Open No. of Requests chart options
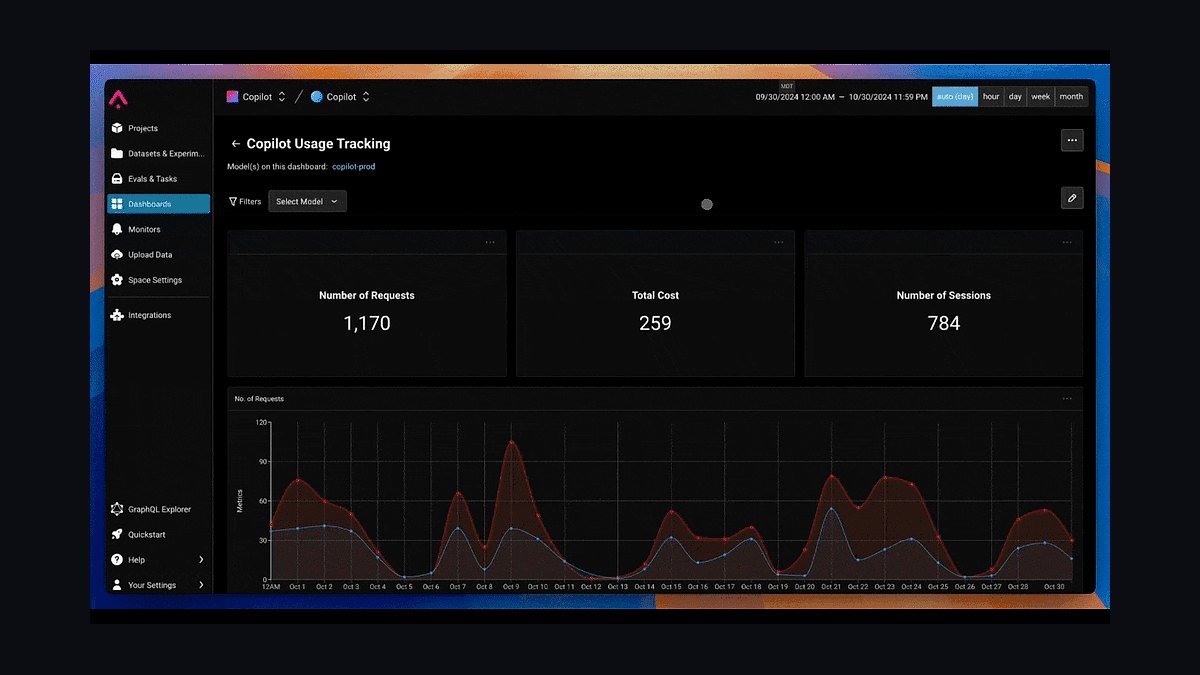This screenshot has width=1200, height=675. click(x=1067, y=398)
